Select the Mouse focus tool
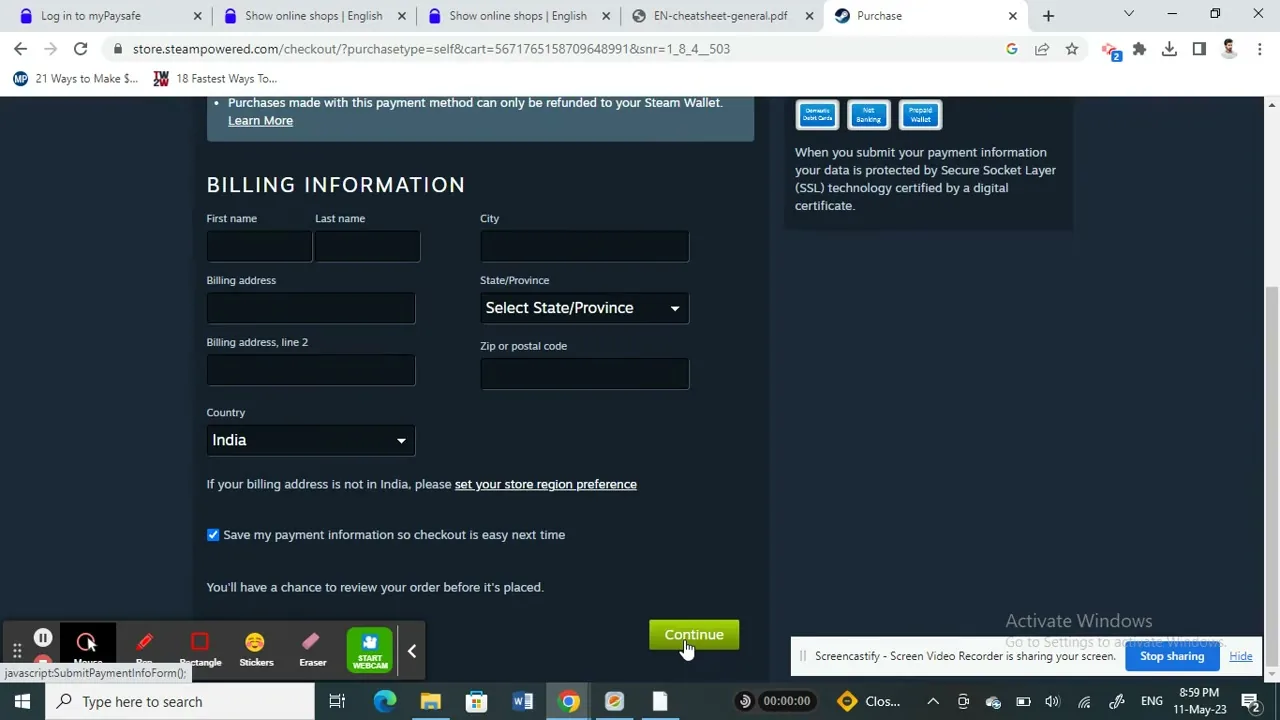This screenshot has height=720, width=1280. click(x=87, y=647)
